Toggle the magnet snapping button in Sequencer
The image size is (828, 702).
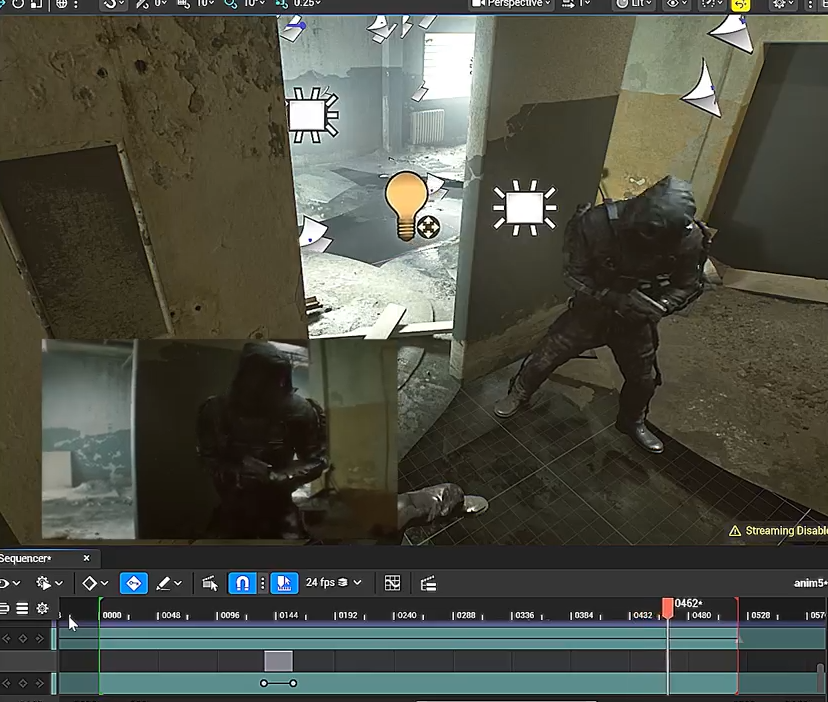point(241,583)
